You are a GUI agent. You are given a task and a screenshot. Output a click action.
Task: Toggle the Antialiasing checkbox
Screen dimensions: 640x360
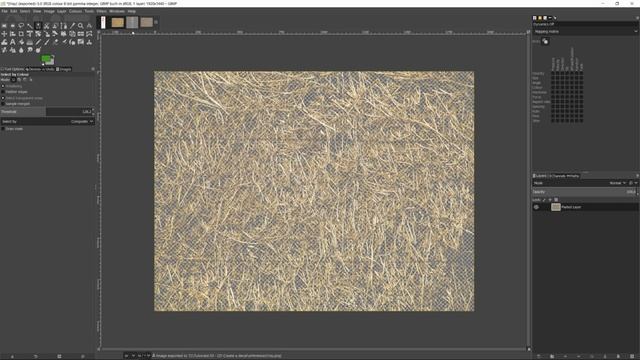(3, 86)
